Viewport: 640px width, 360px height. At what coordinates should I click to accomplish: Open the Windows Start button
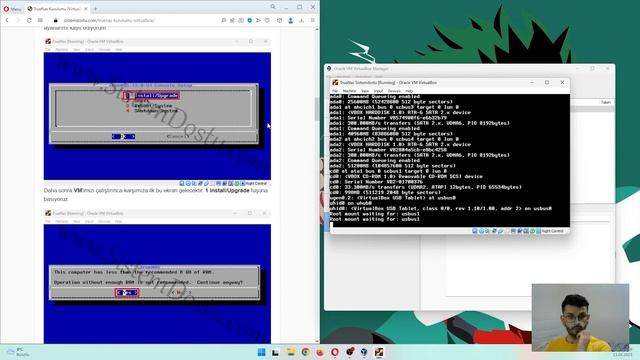point(261,352)
